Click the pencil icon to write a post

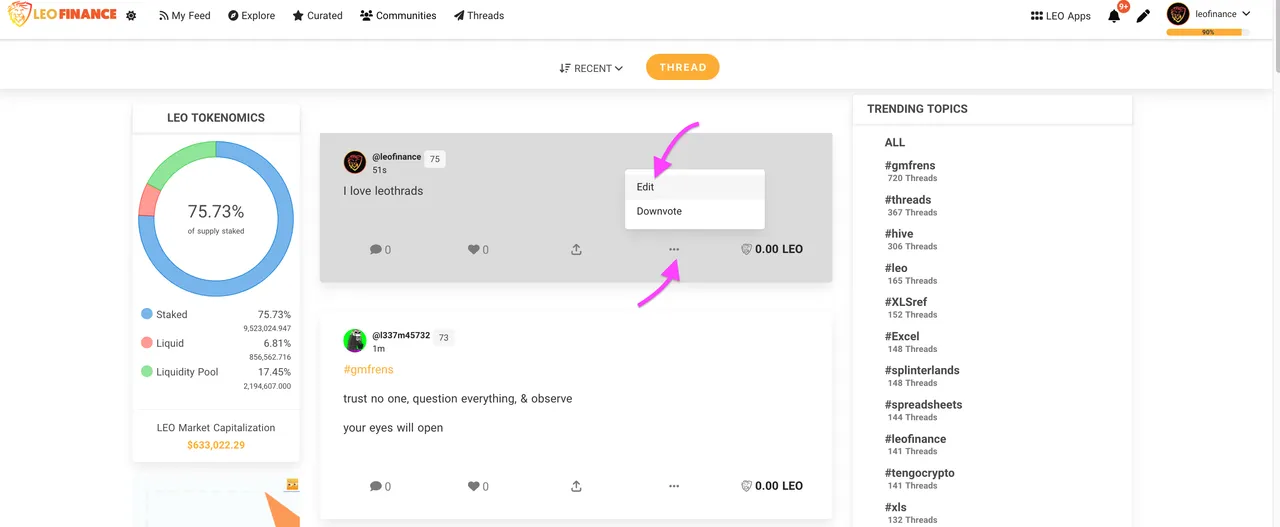(1144, 16)
